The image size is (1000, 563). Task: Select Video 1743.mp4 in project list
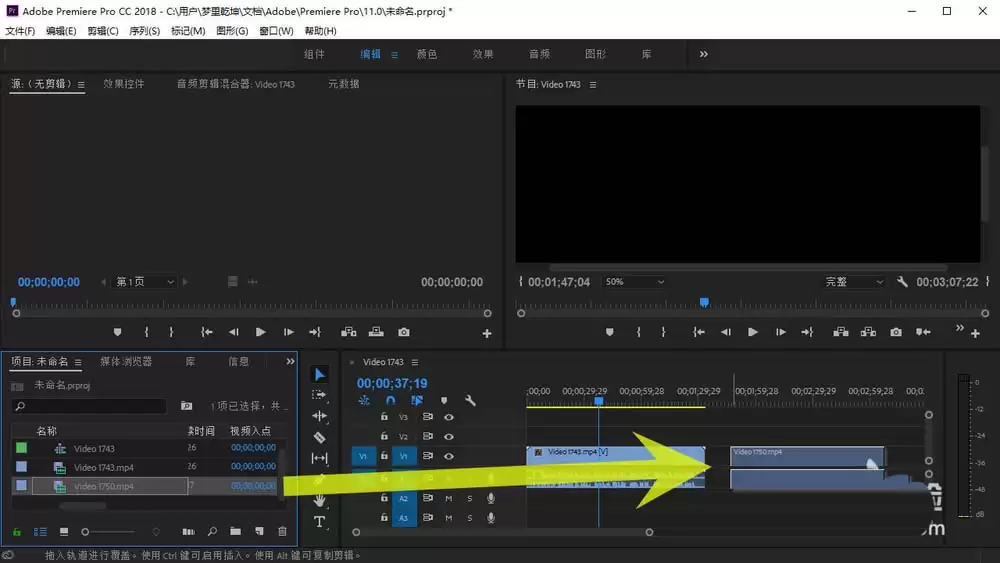coord(103,467)
